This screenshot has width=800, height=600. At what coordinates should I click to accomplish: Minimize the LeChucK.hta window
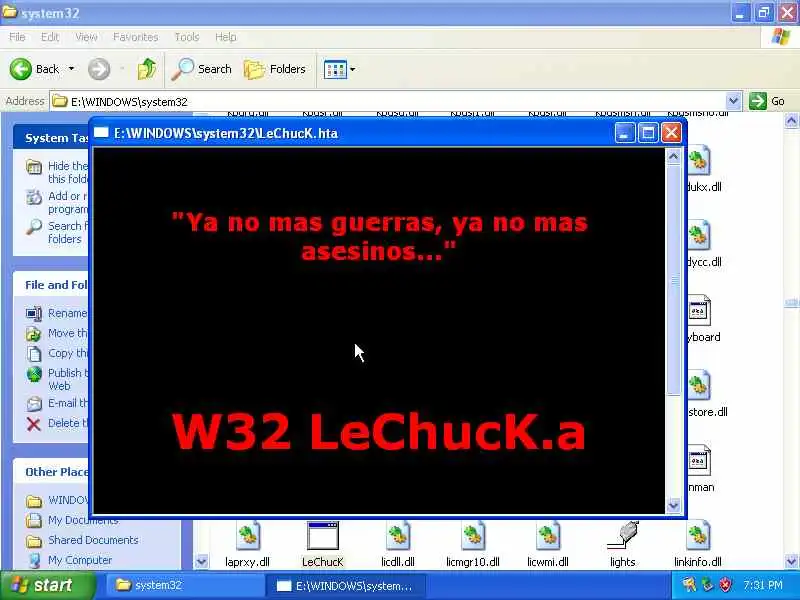tap(624, 133)
